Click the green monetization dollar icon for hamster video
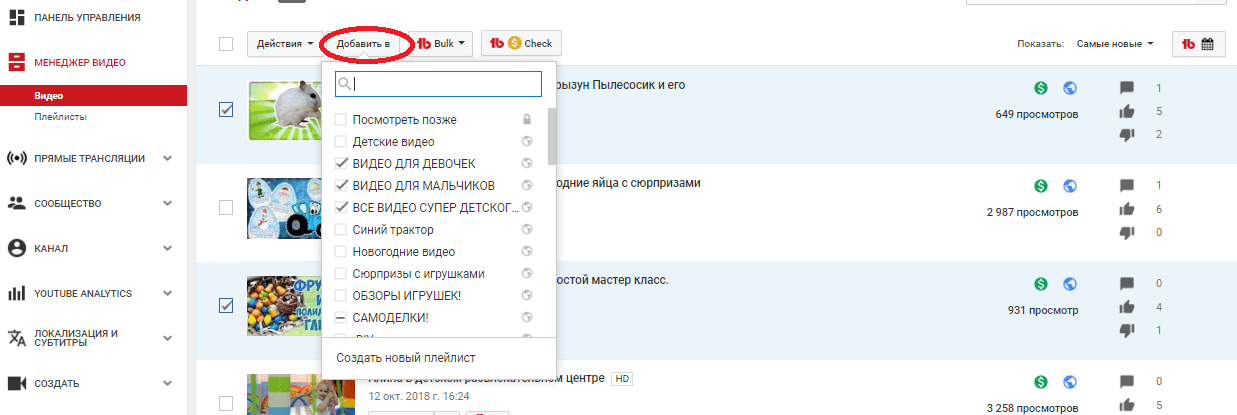 pyautogui.click(x=1041, y=87)
